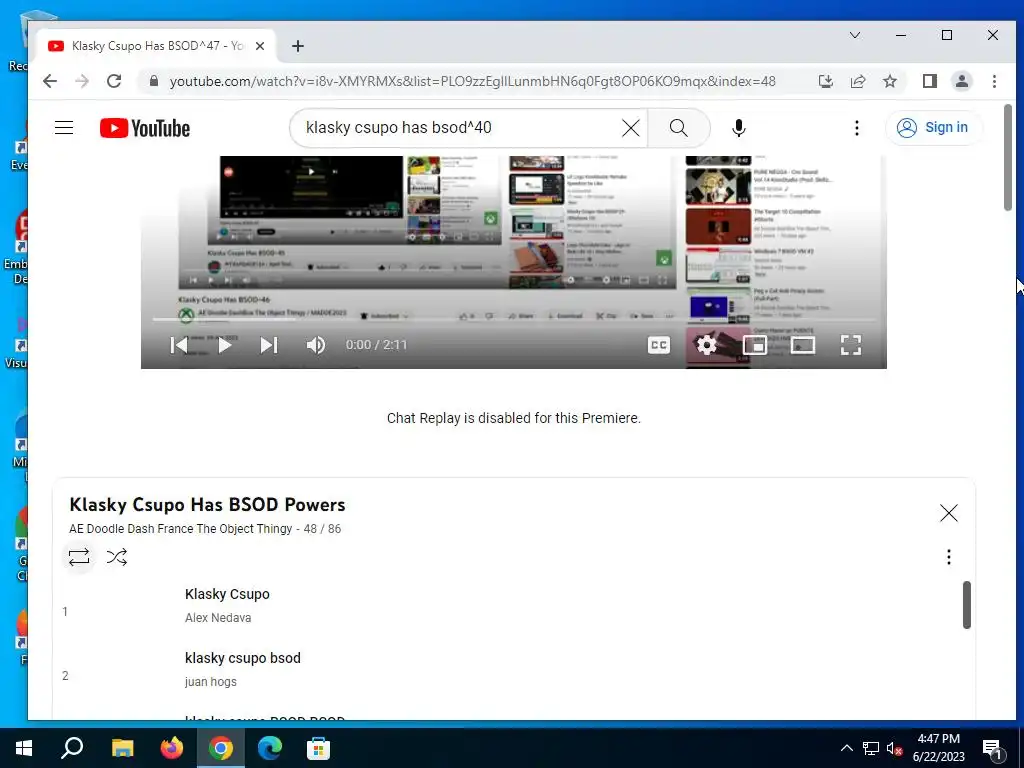Click the playlist panel scrollbar

967,605
